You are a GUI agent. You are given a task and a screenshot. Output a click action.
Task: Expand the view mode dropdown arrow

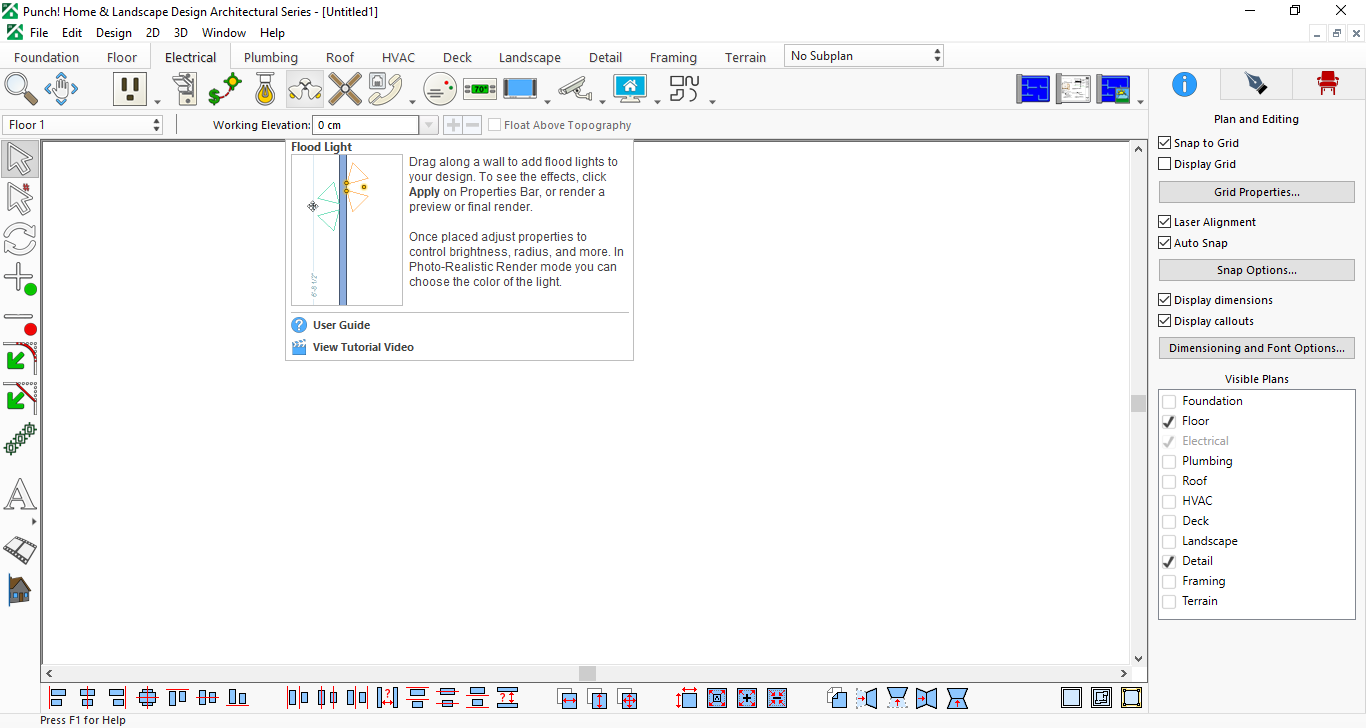[1141, 101]
